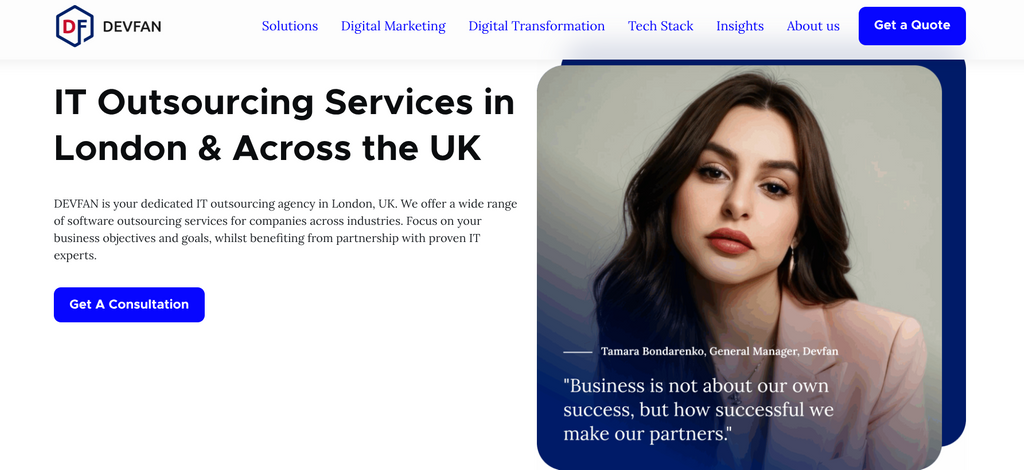Click the "Business is not about" quote text
1024x470 pixels.
(x=698, y=409)
